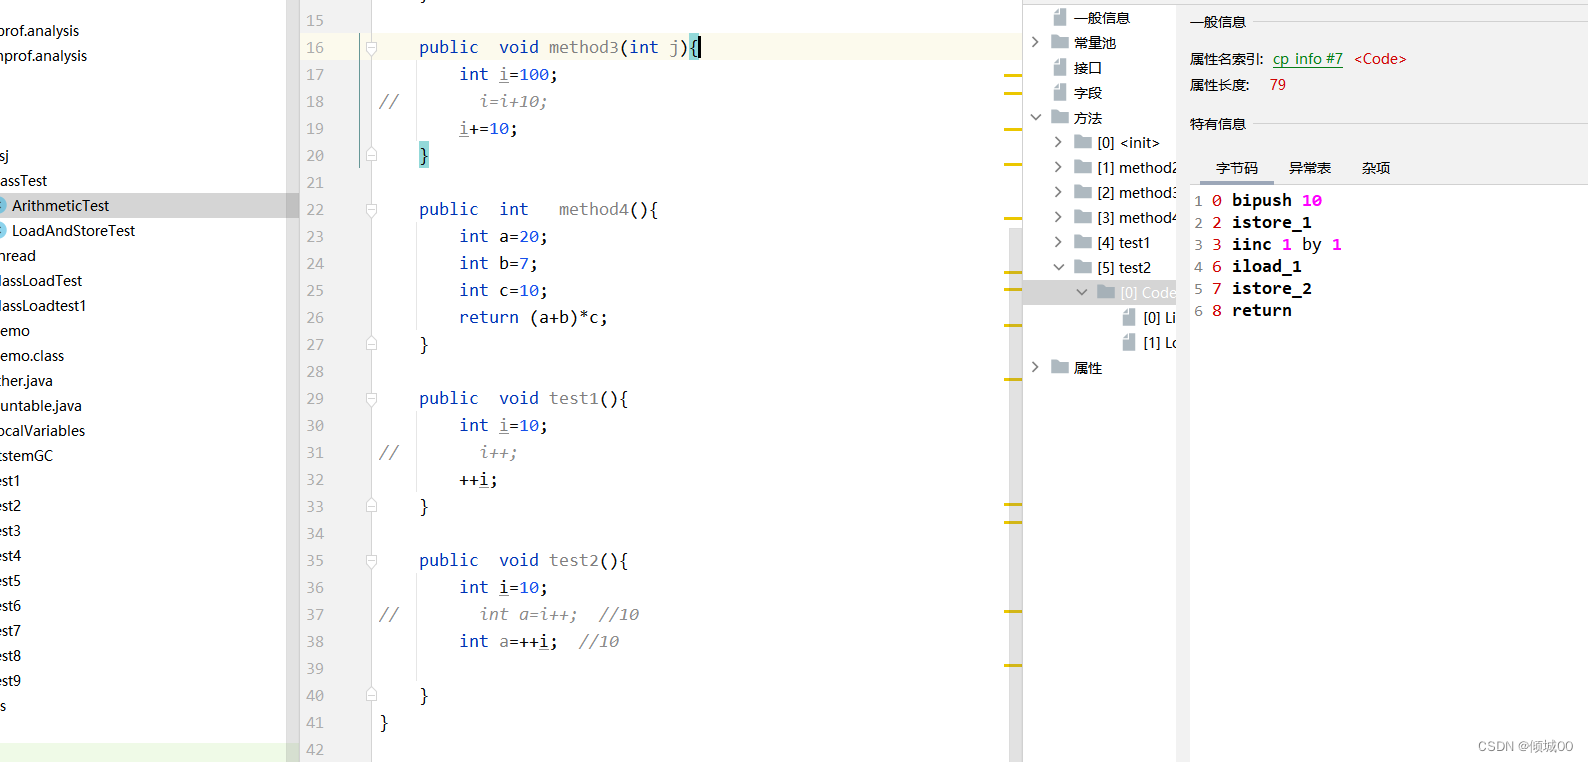
Task: Open the cp_info #7 link
Action: pos(1308,59)
